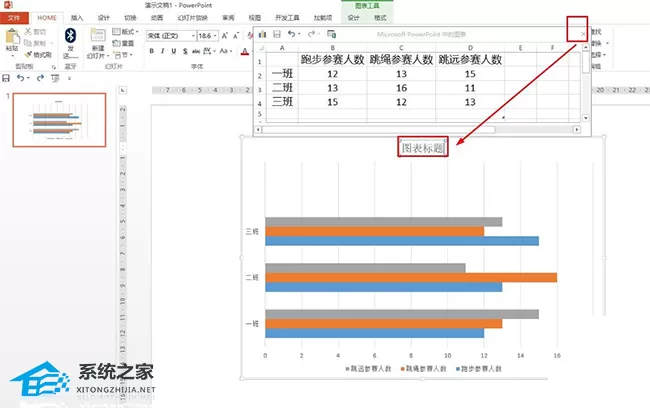Open Chart Tools Format tab

[x=380, y=18]
